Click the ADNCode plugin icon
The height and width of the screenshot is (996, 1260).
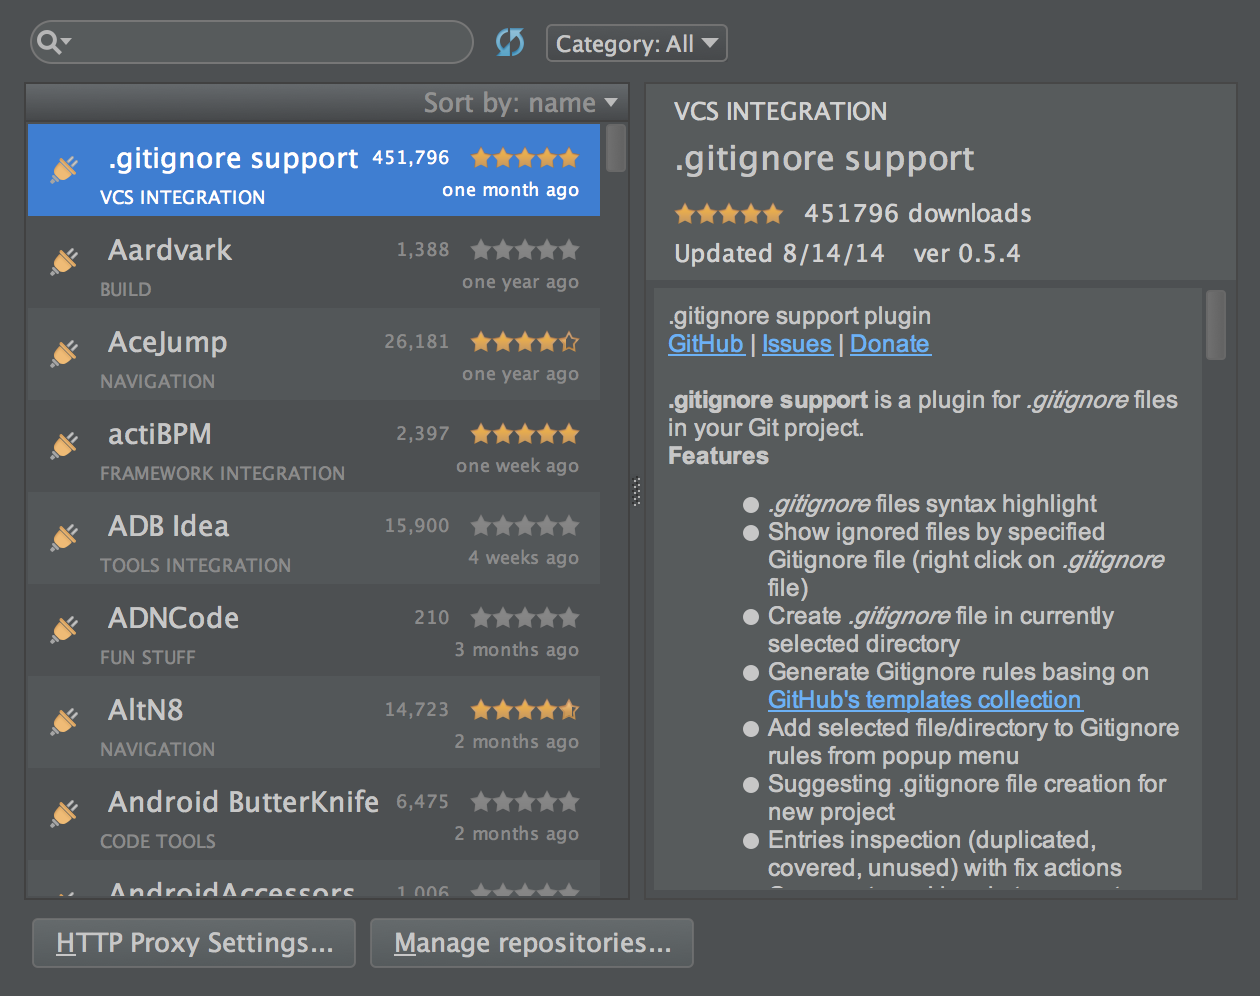(65, 629)
